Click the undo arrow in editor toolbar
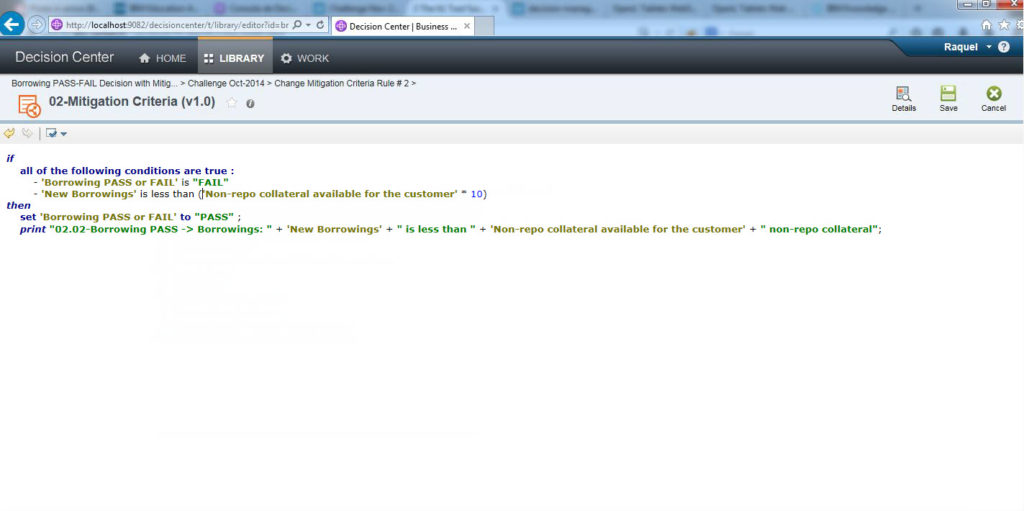 click(9, 133)
